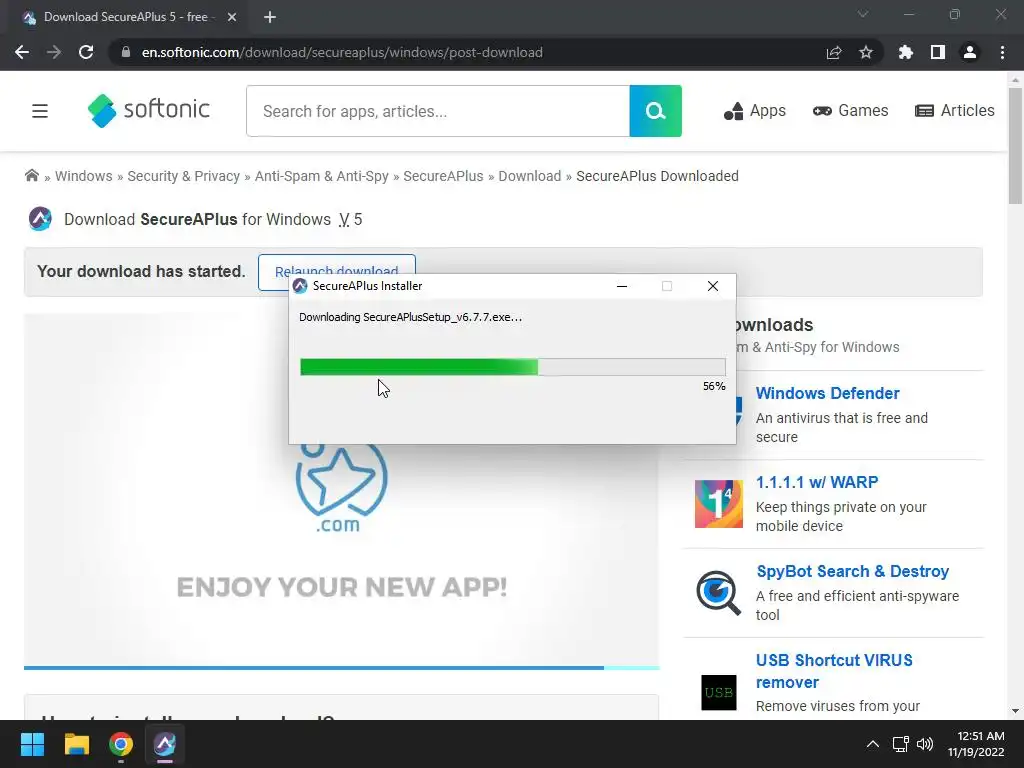Click the address bar URL
The width and height of the screenshot is (1024, 768).
tap(342, 52)
